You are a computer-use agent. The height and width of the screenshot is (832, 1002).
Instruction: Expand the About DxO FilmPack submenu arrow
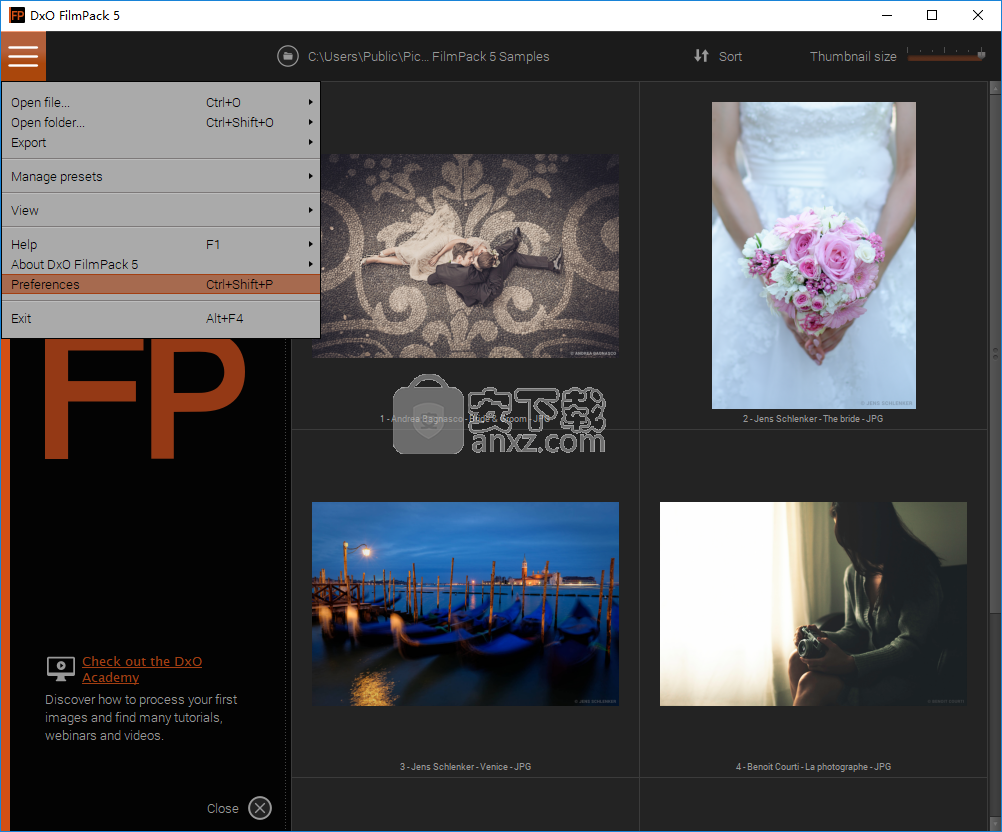tap(311, 264)
